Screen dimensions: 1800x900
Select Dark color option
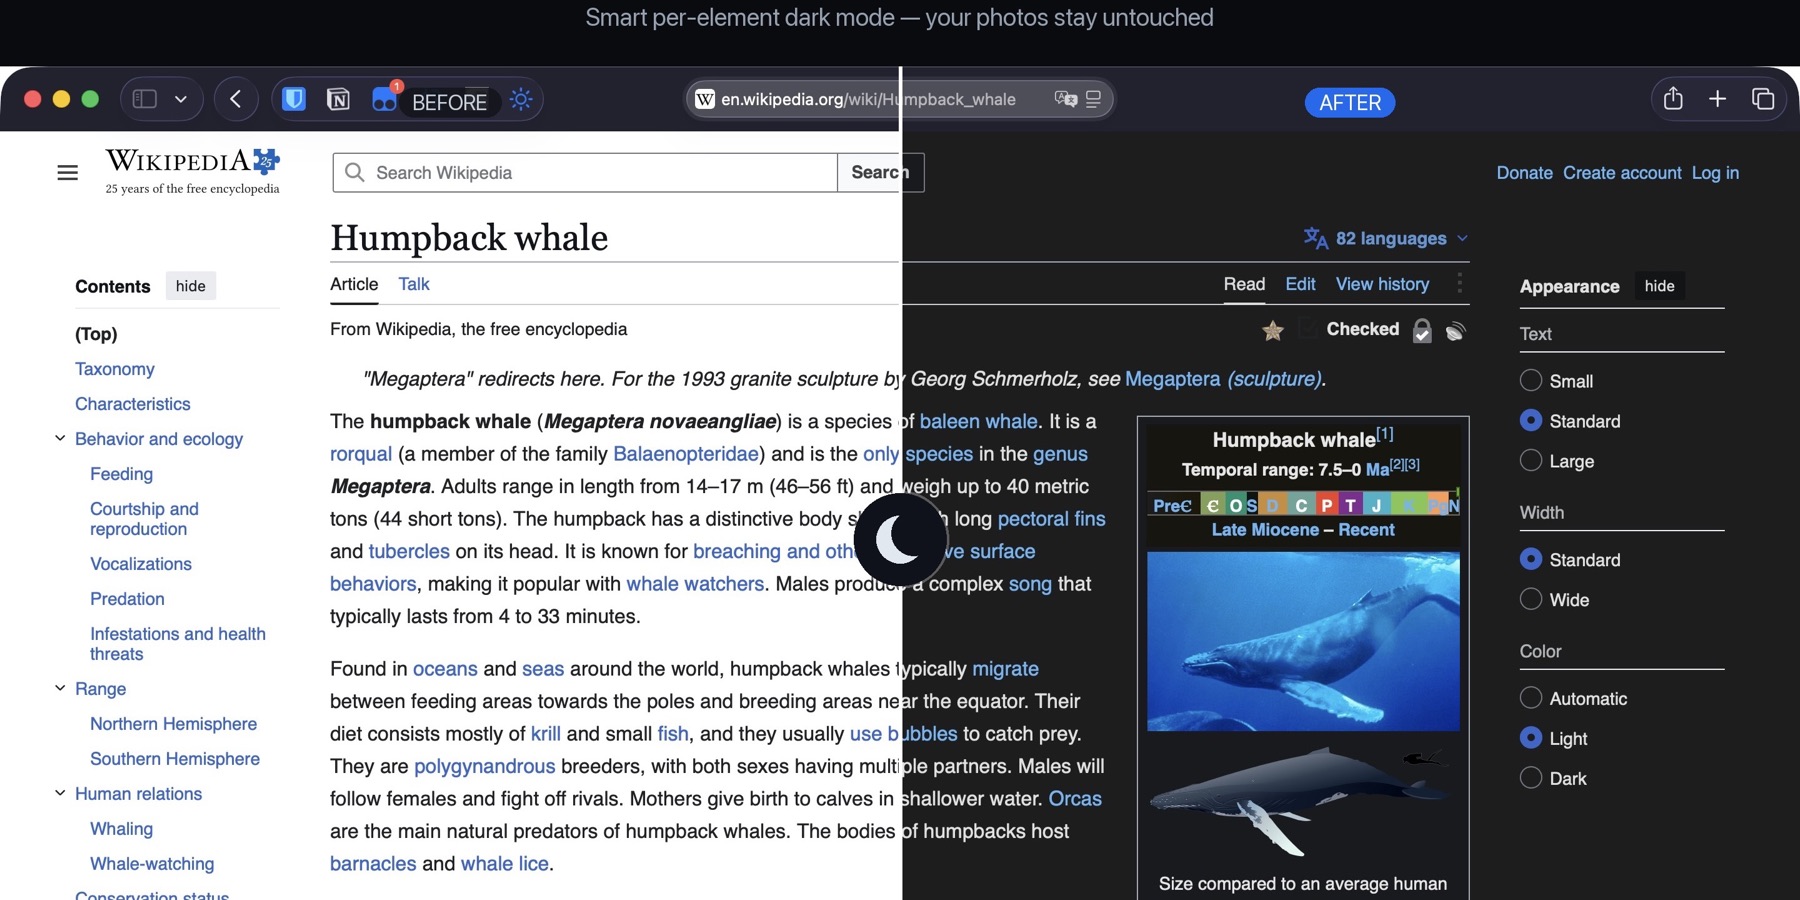[x=1530, y=778]
